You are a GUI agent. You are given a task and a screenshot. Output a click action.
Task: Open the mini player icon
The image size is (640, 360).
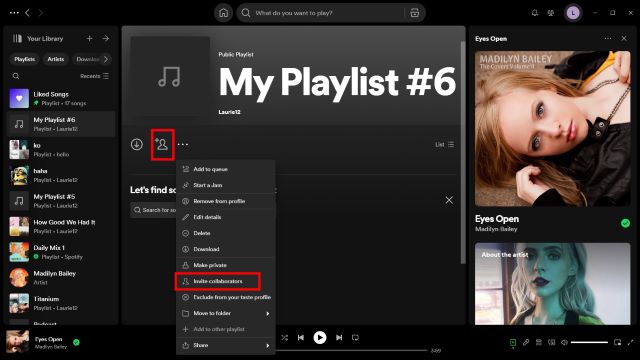coord(618,342)
